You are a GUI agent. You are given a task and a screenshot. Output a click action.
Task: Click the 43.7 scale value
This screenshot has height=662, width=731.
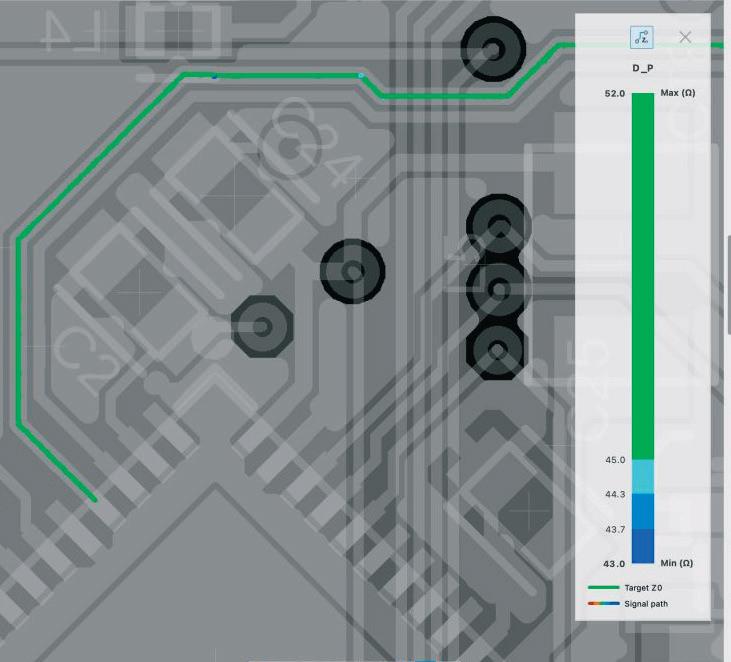[615, 529]
